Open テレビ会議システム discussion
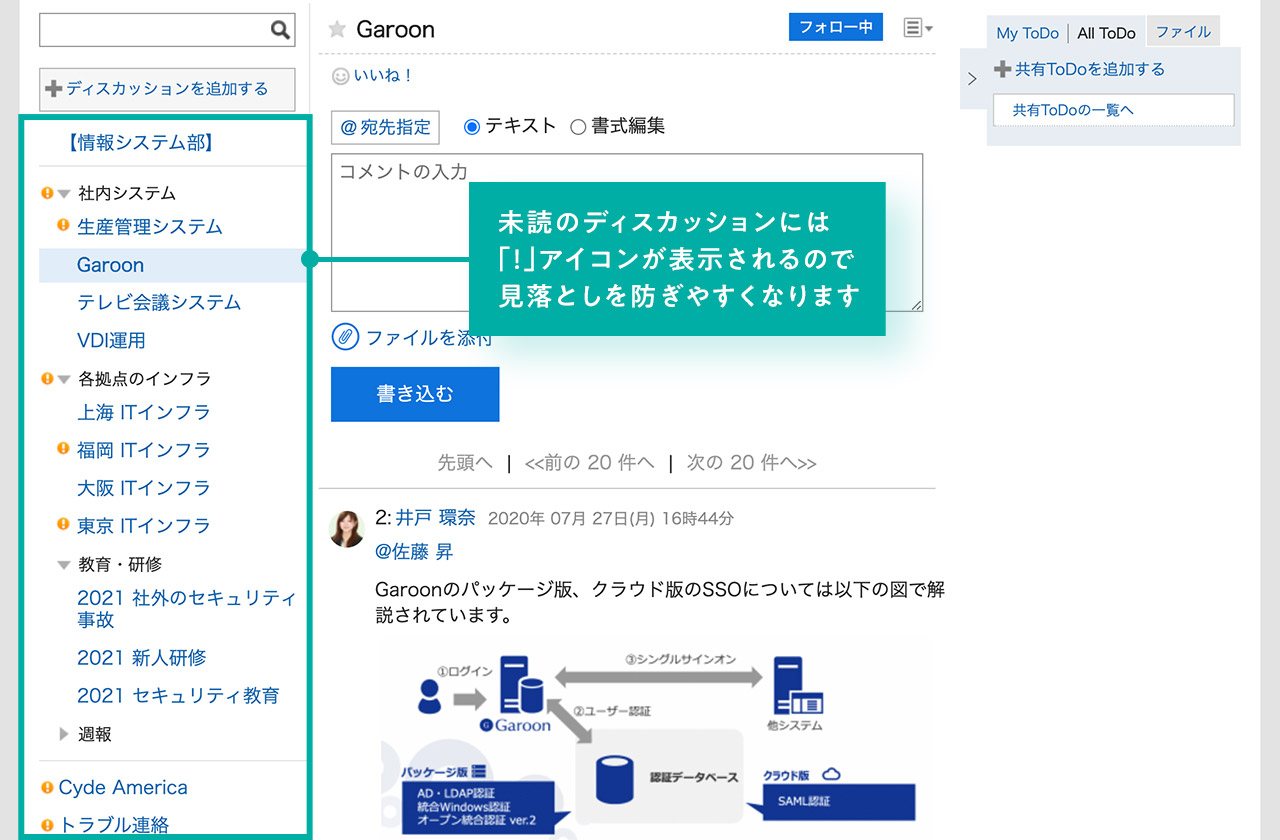This screenshot has width=1280, height=840. [159, 302]
